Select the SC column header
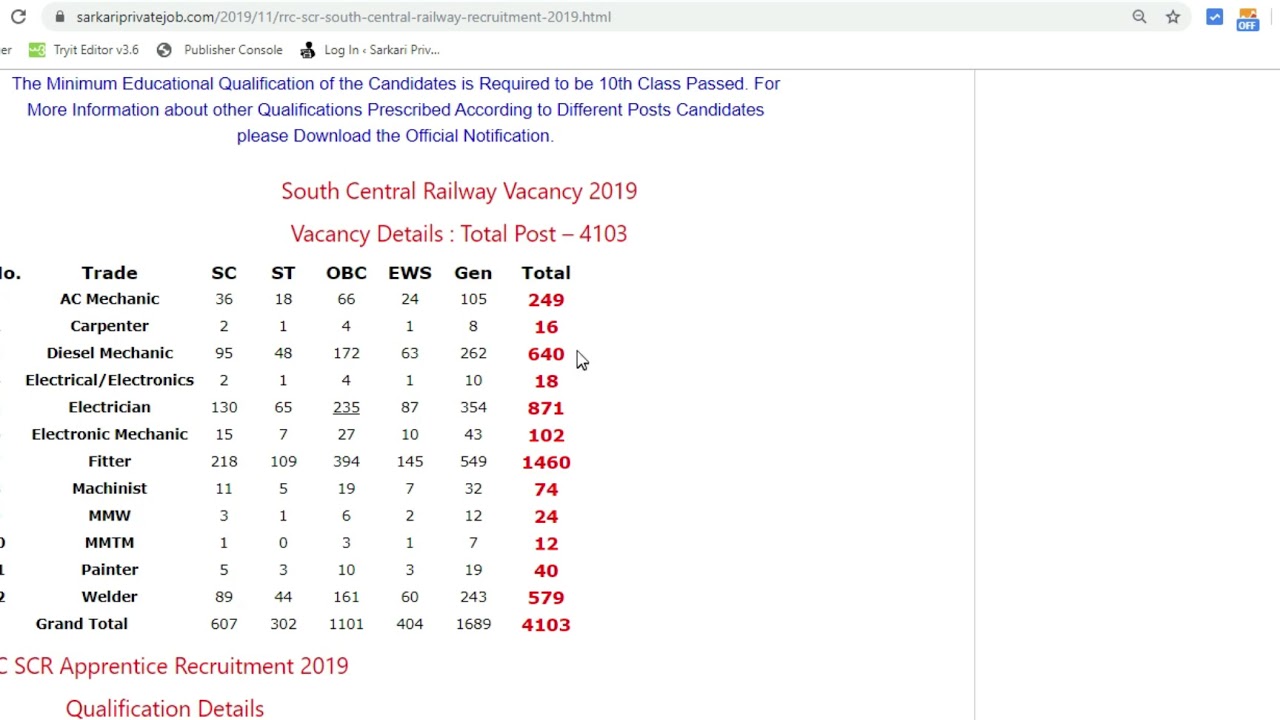The width and height of the screenshot is (1280, 720). 224,273
